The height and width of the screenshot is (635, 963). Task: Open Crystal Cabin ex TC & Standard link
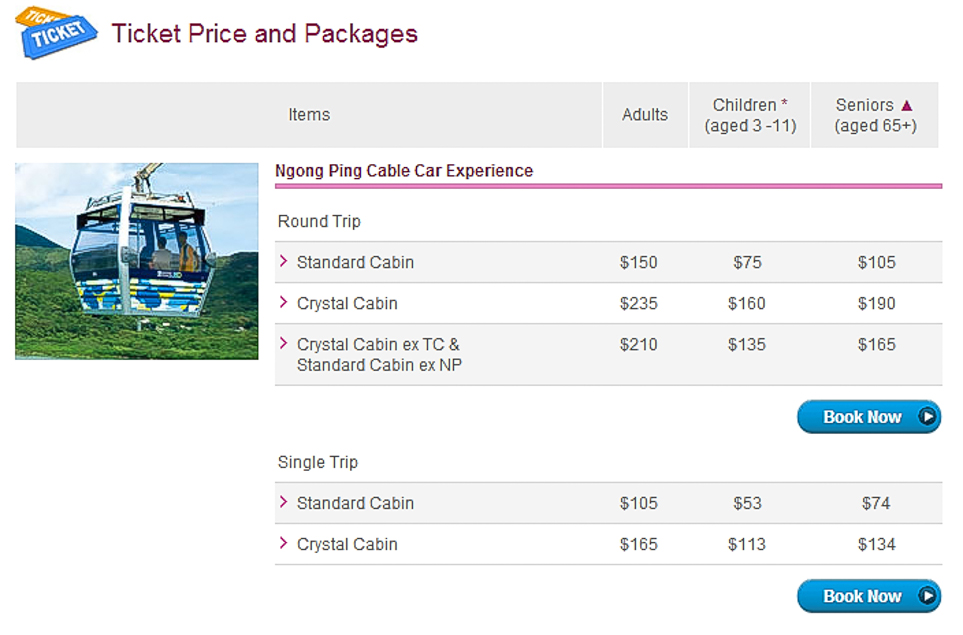(x=379, y=354)
